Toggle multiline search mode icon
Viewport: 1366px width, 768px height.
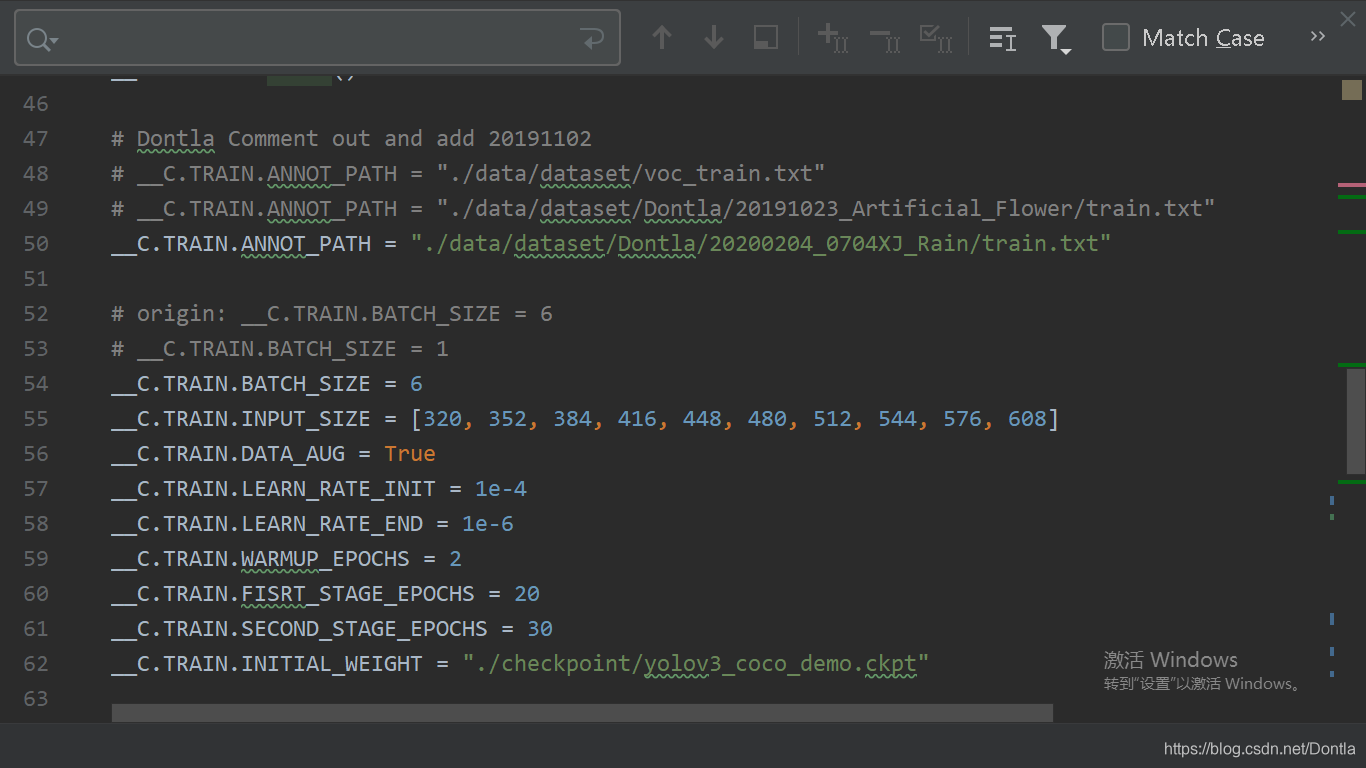[1002, 38]
